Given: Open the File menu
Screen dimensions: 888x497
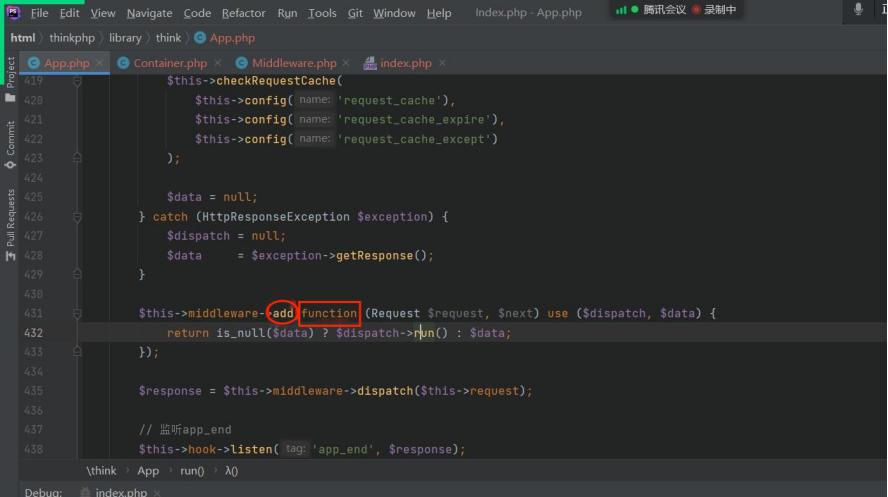Looking at the screenshot, I should pos(39,12).
